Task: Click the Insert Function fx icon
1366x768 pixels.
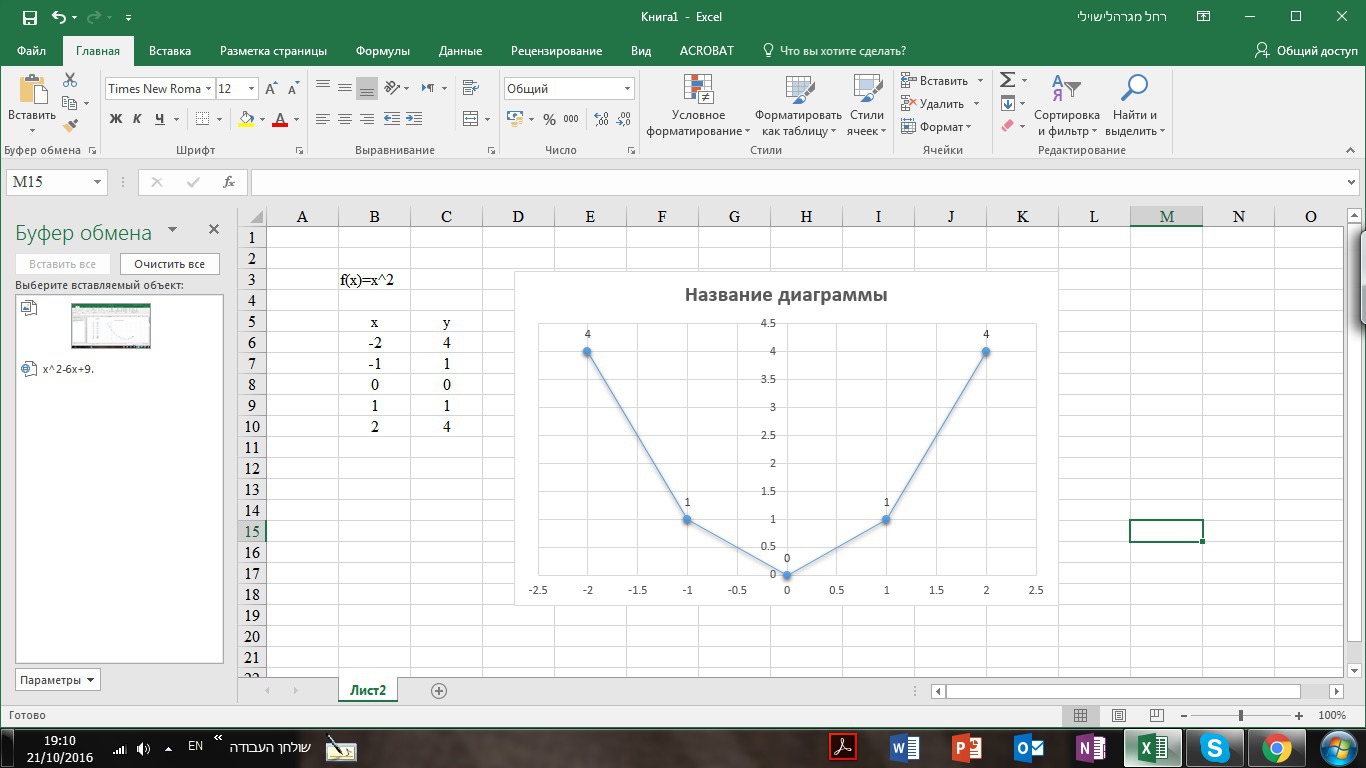Action: click(x=229, y=182)
